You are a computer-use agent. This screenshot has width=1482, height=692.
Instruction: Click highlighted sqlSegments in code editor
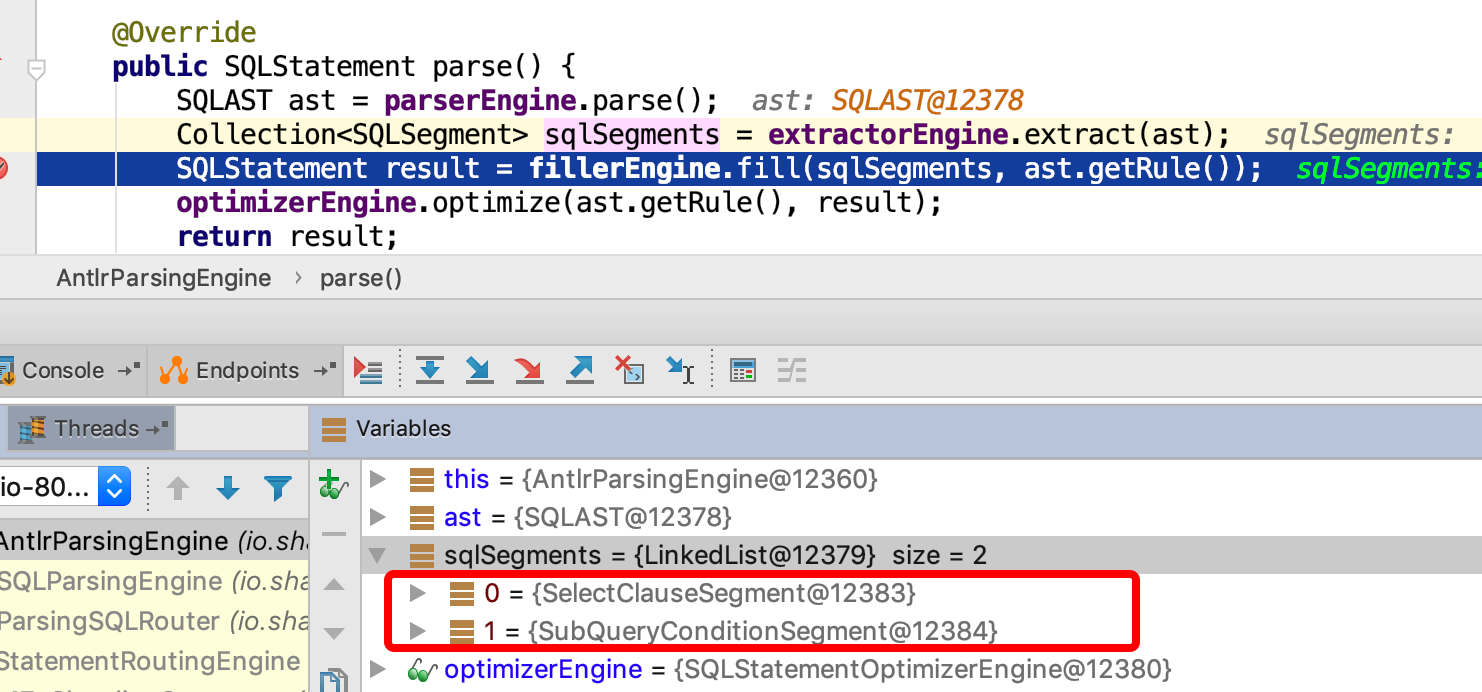tap(632, 134)
